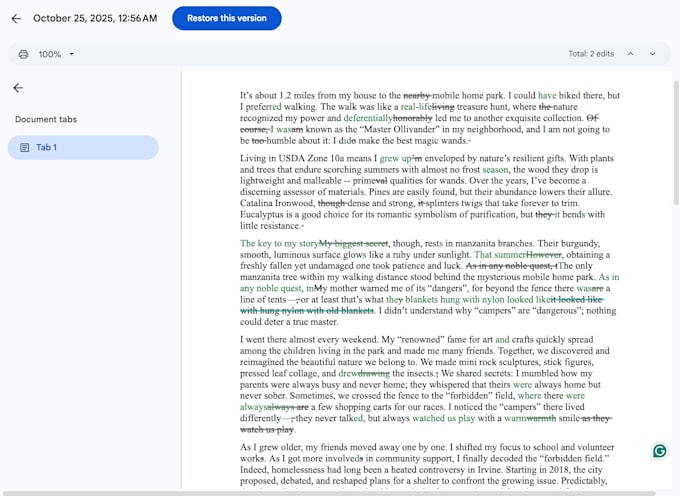
Task: Click struck-through text 'My biggest secret'
Action: (x=353, y=243)
